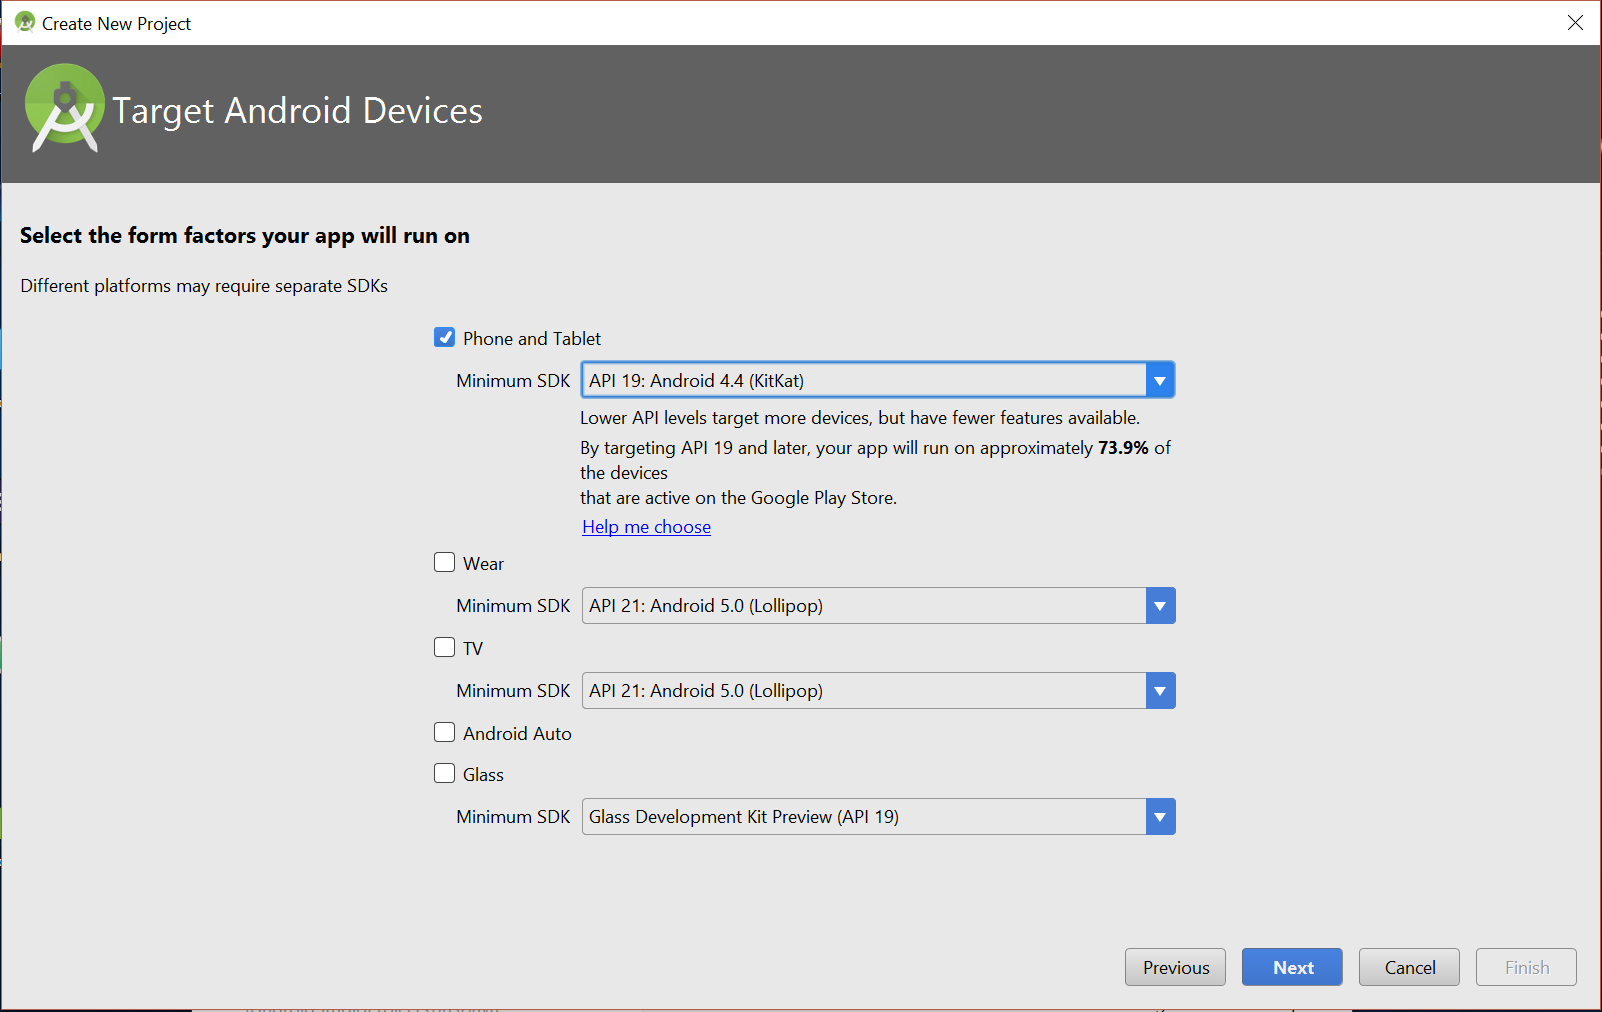Enable the TV form factor
1602x1012 pixels.
click(444, 647)
